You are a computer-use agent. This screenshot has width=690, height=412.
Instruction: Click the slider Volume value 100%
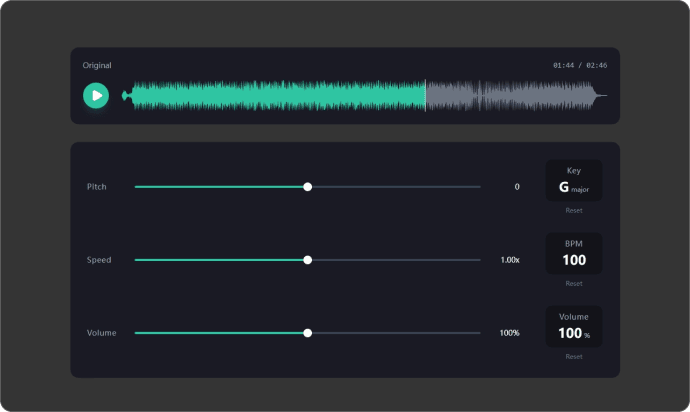point(510,333)
